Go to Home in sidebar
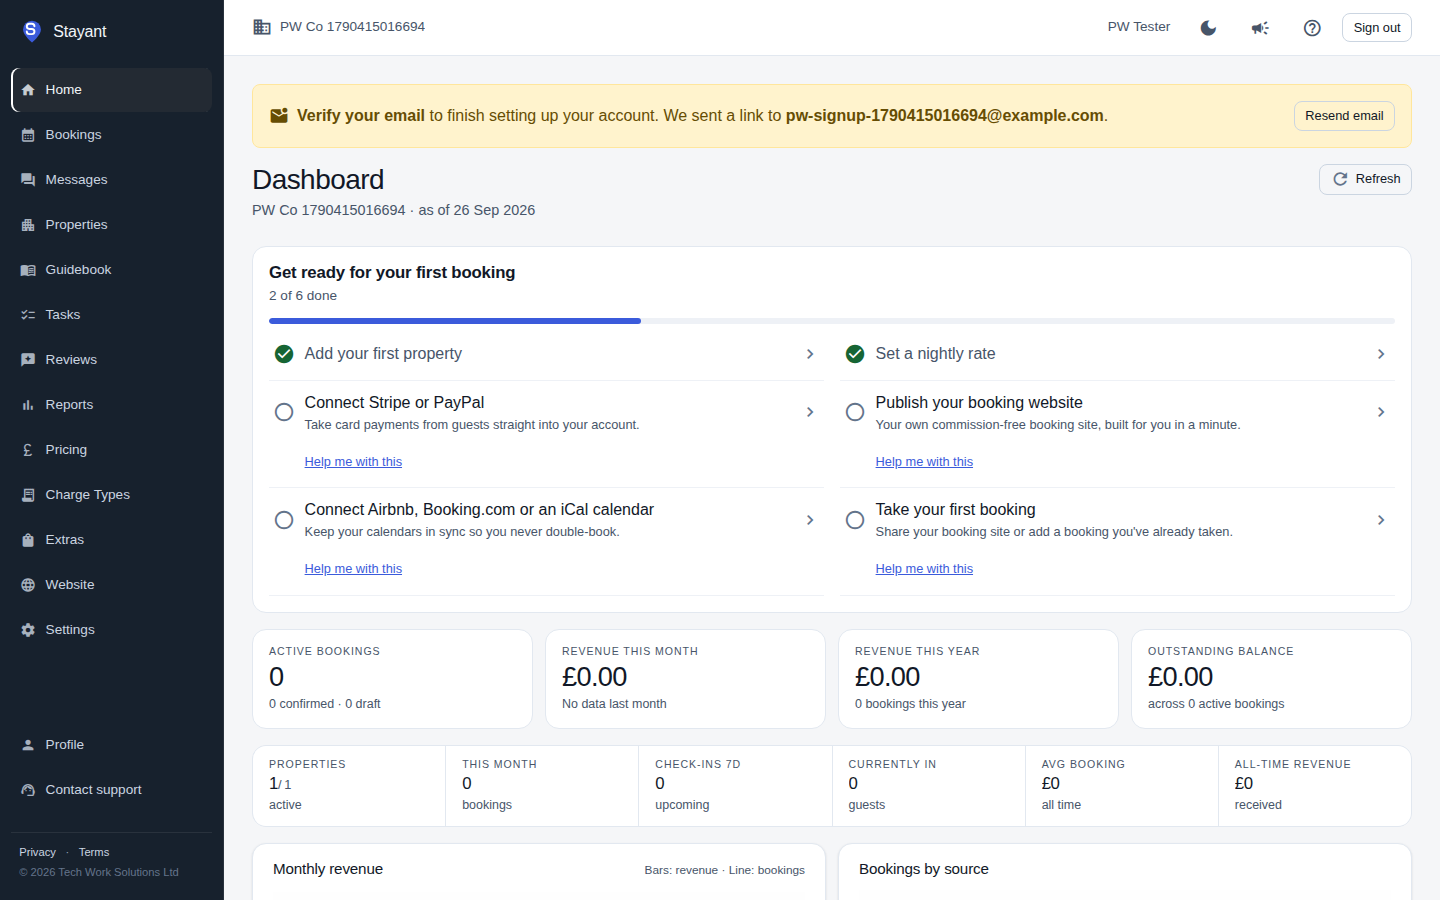 click(x=112, y=90)
